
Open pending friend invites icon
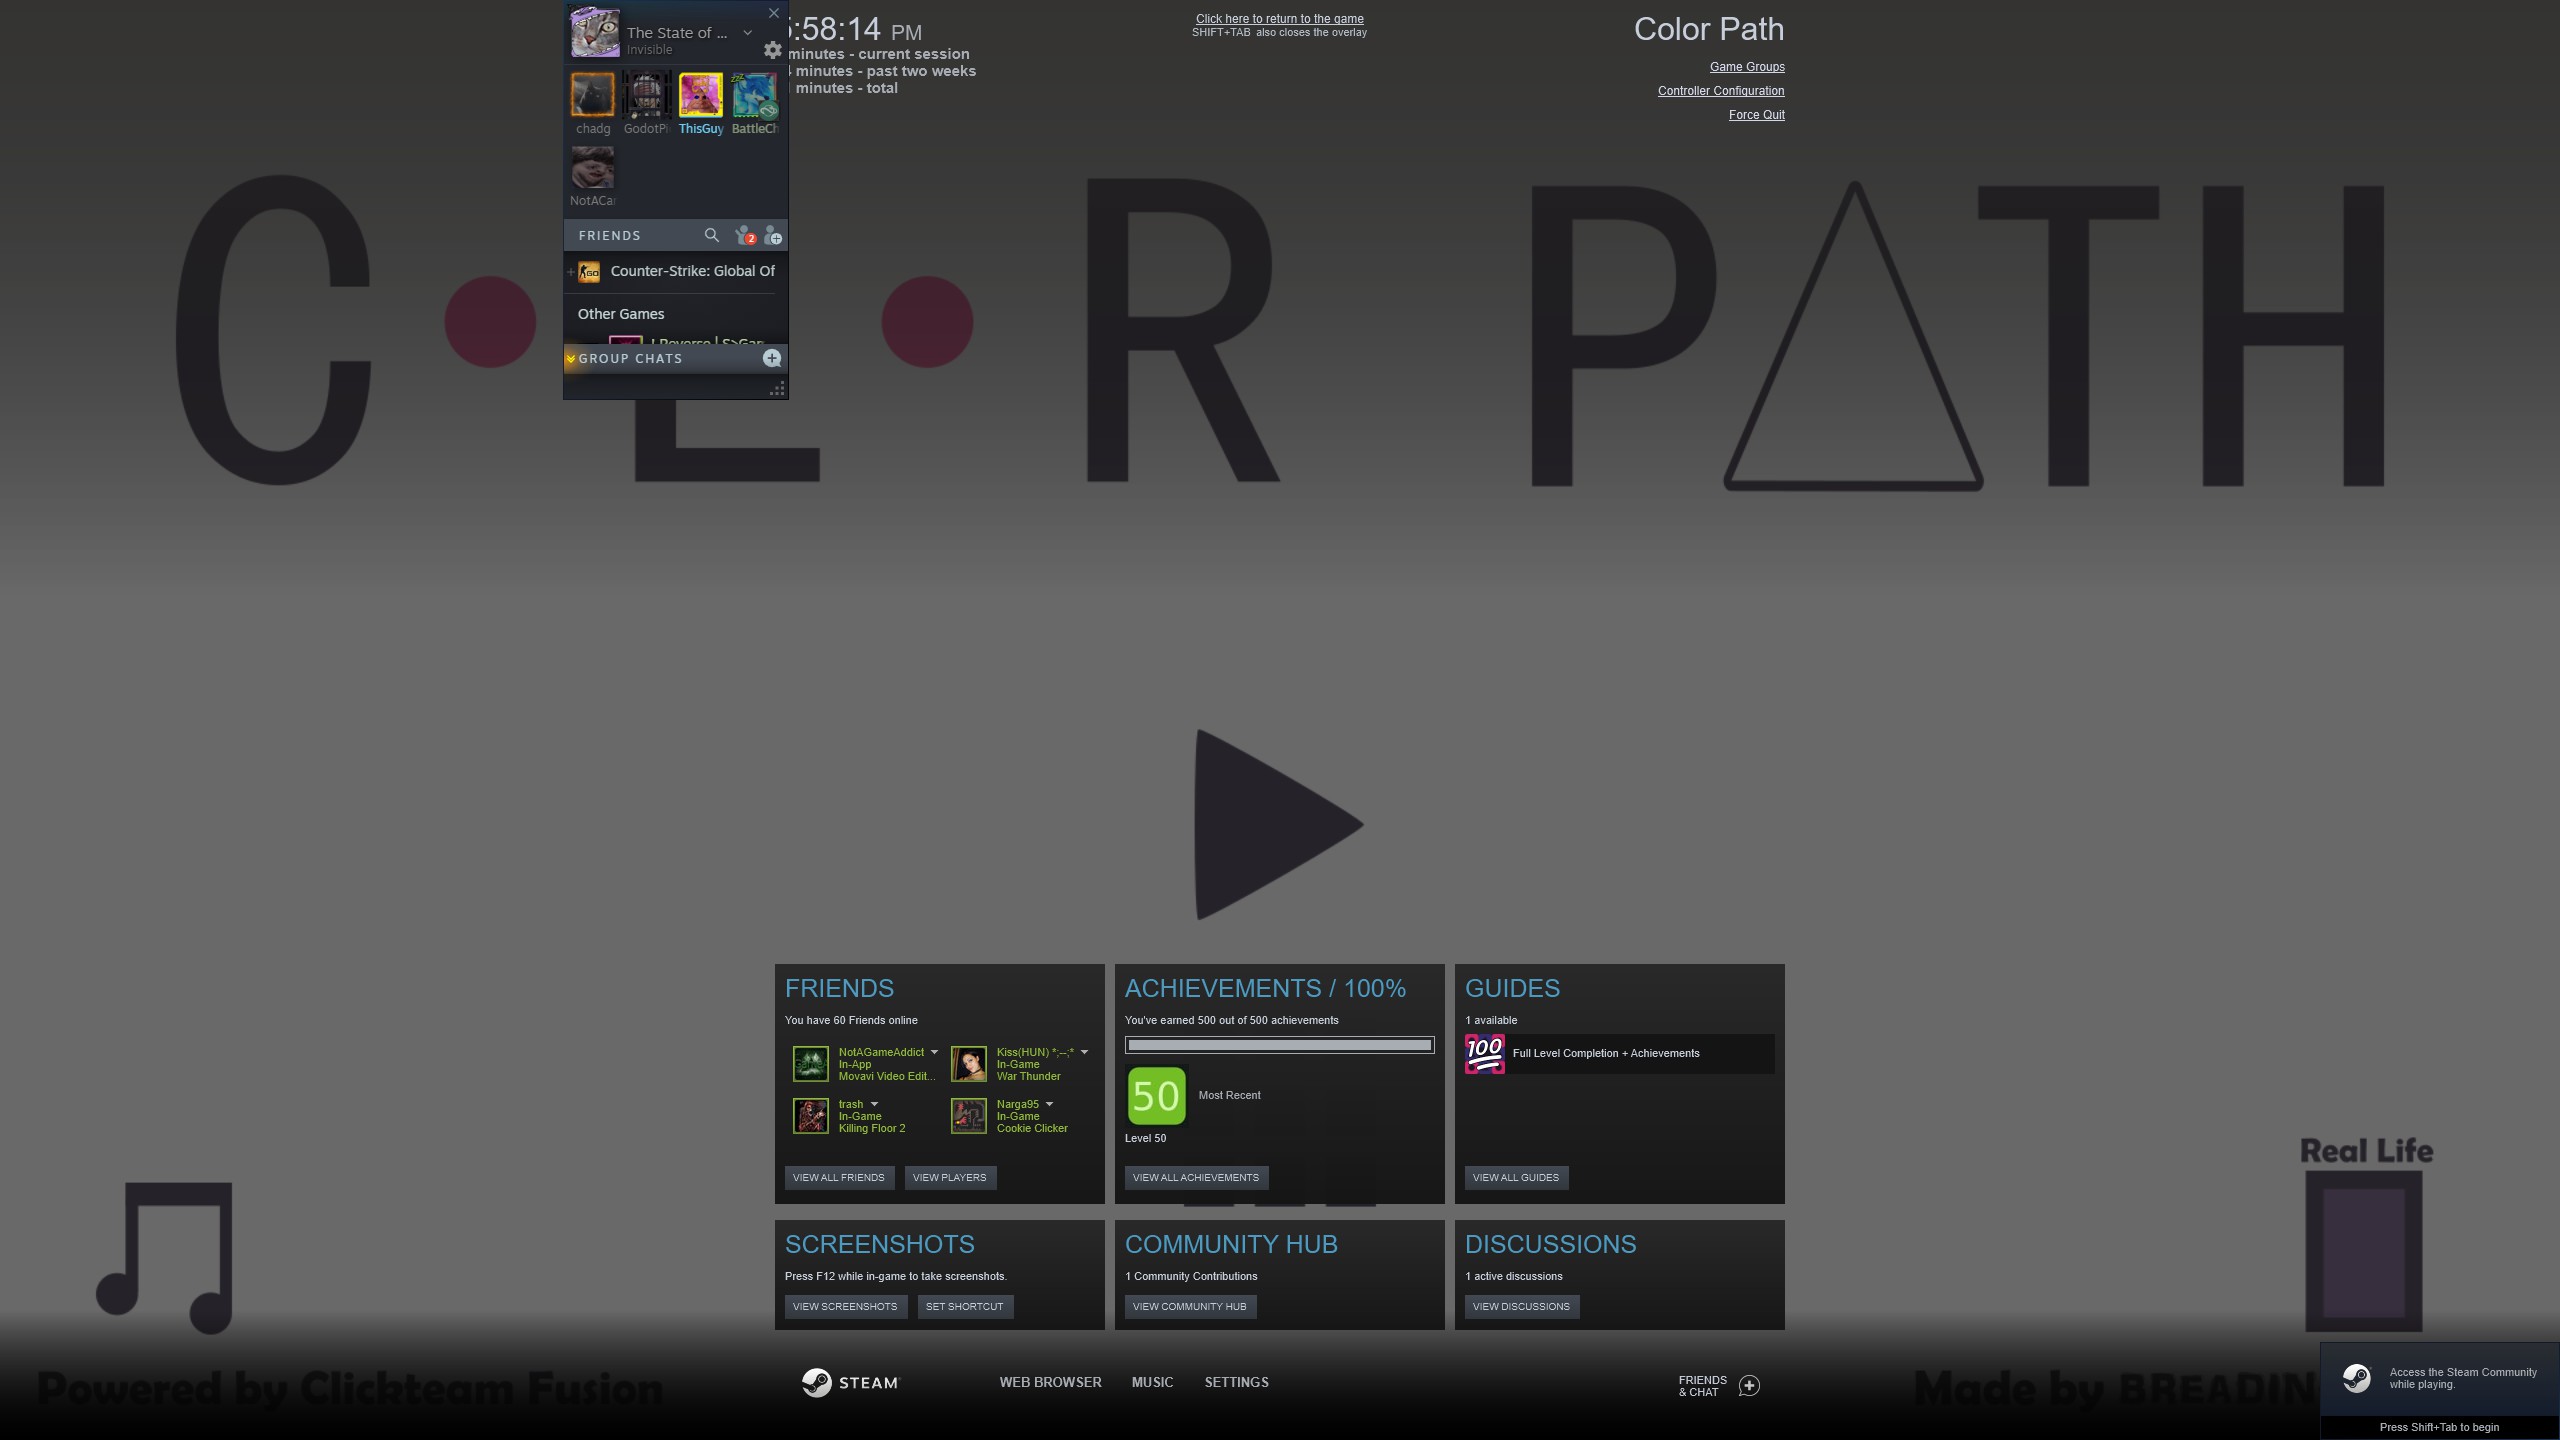[x=744, y=235]
